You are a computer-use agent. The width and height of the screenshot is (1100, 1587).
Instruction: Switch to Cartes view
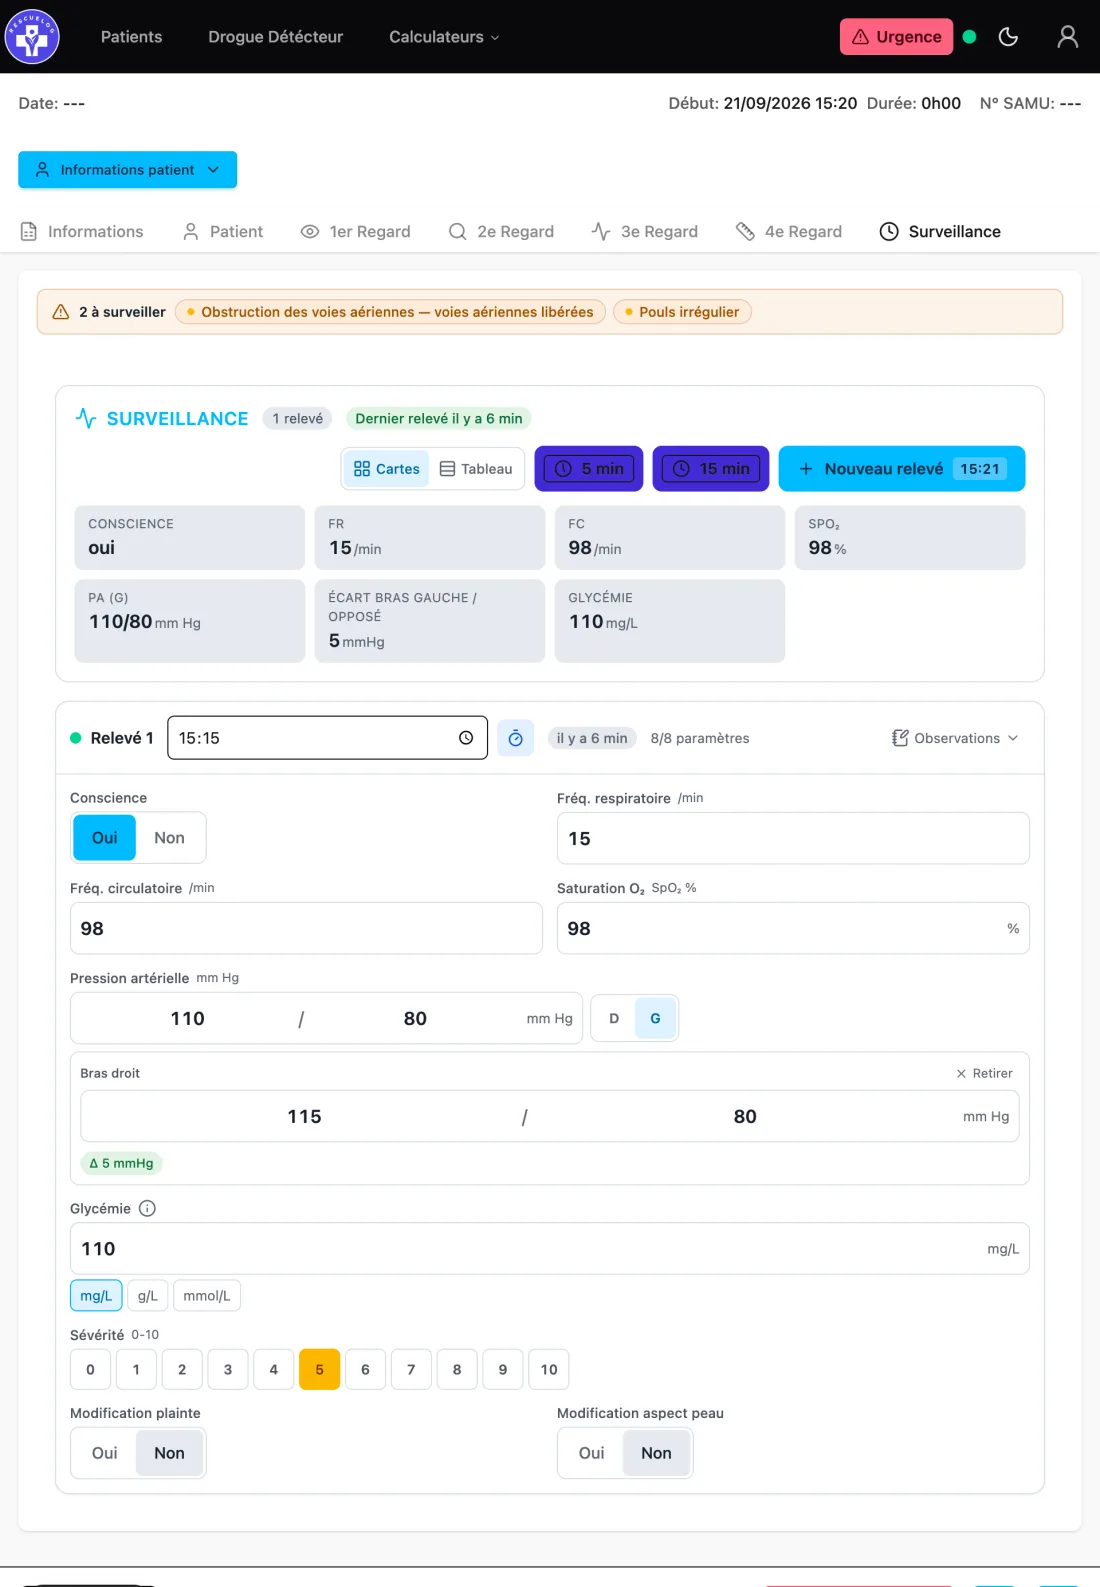(x=387, y=469)
